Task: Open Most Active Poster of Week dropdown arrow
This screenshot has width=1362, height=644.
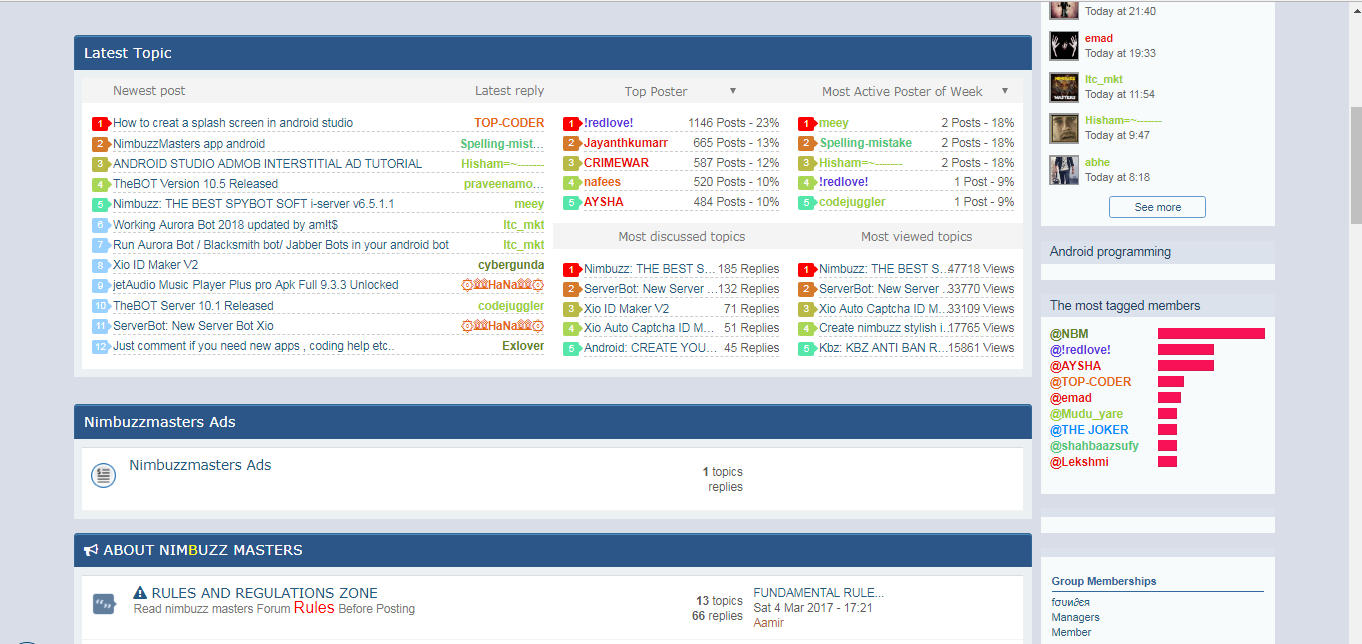Action: click(1005, 91)
